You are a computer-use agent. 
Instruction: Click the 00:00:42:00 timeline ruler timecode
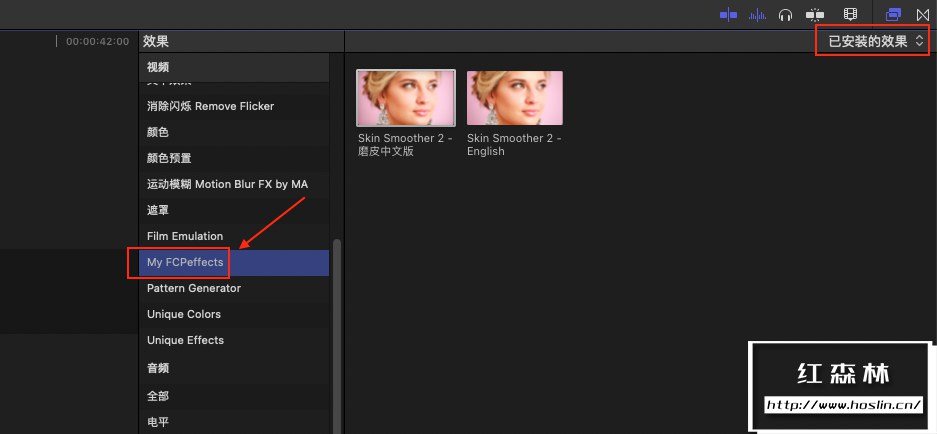click(x=97, y=41)
